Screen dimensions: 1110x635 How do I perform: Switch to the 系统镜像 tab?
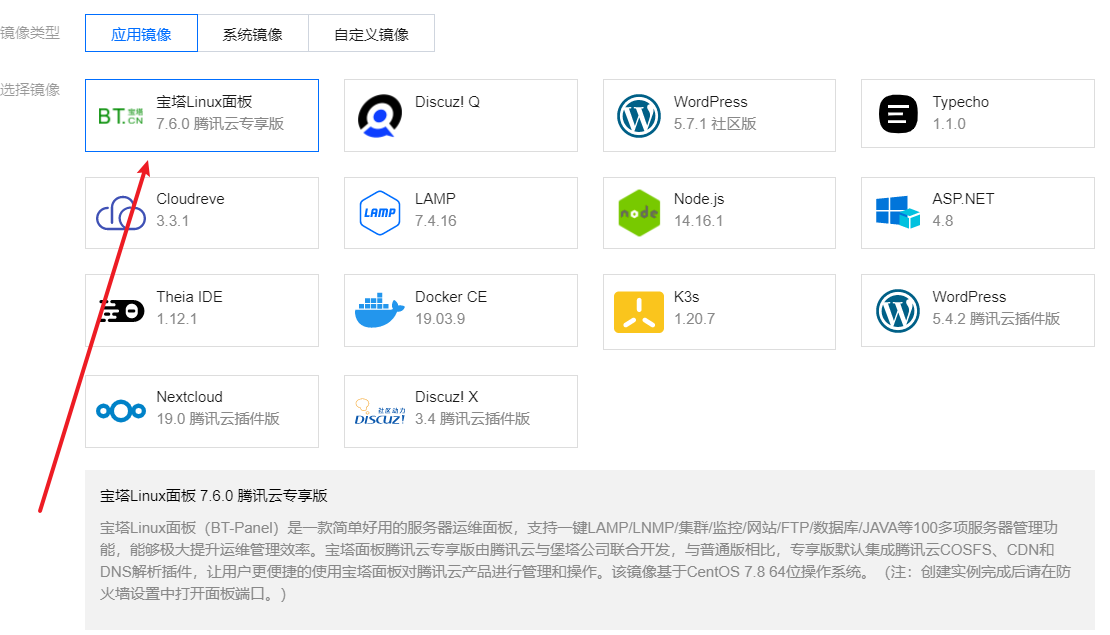(x=253, y=33)
